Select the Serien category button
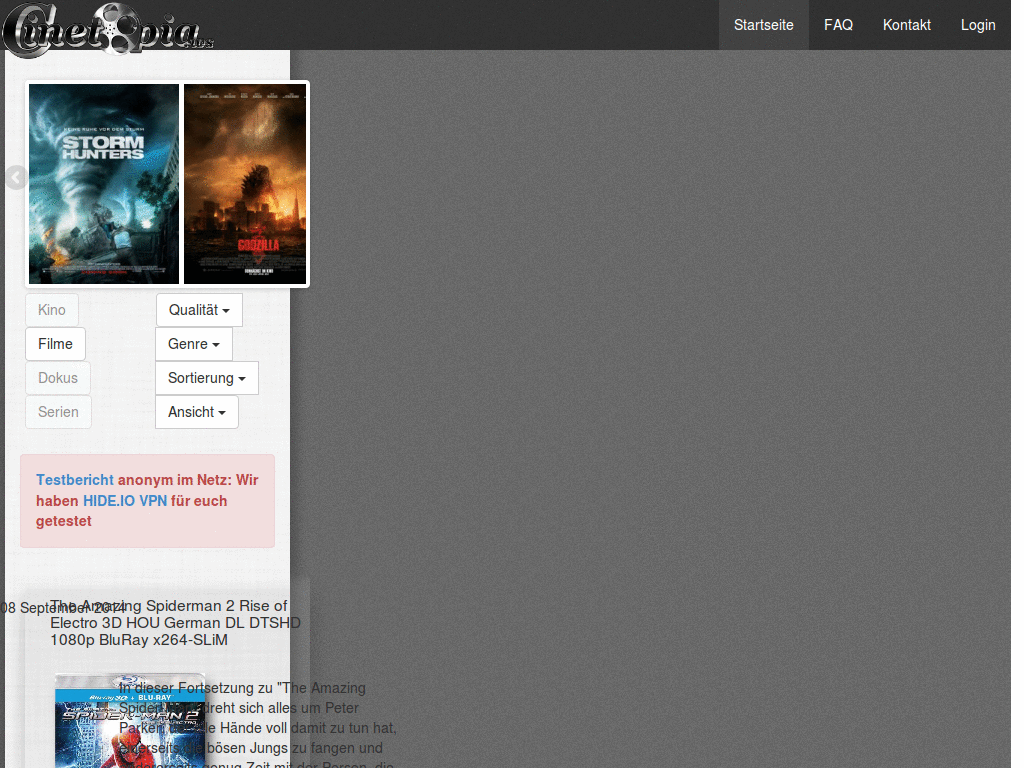The height and width of the screenshot is (768, 1024). (x=58, y=412)
